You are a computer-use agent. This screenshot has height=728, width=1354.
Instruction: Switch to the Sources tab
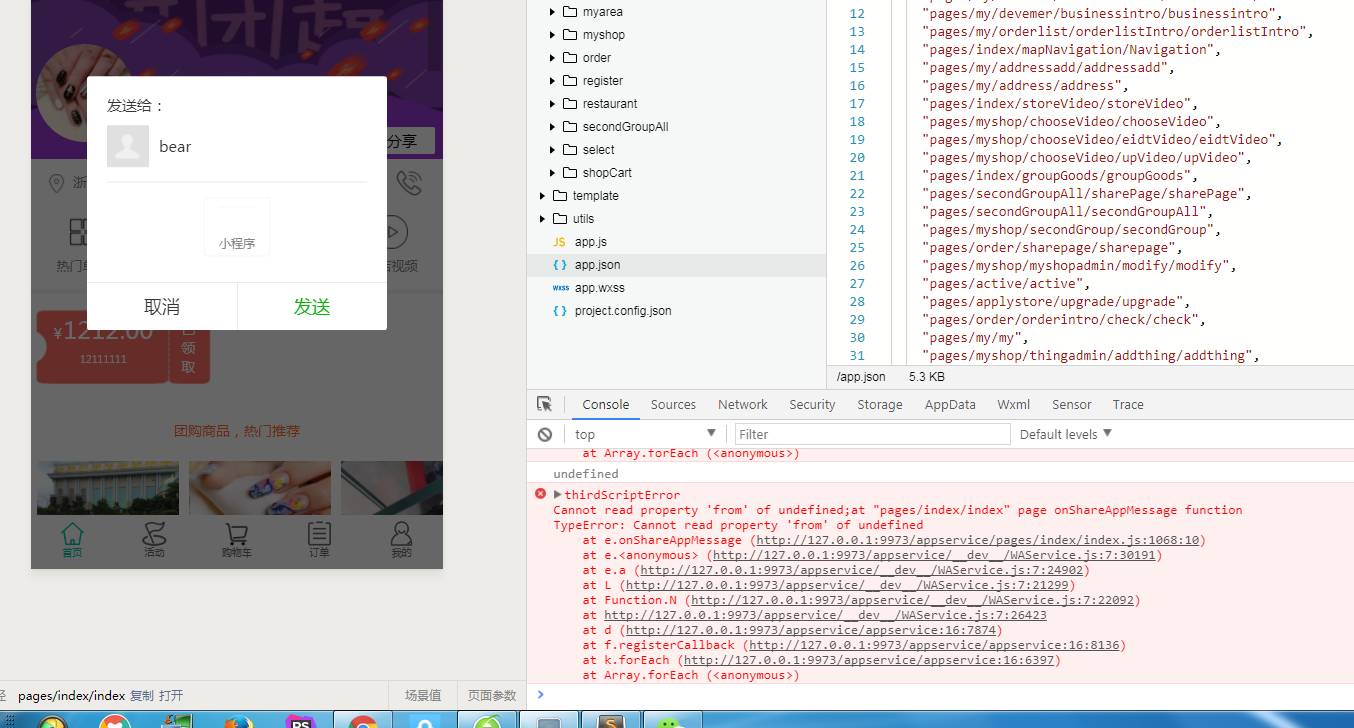673,404
